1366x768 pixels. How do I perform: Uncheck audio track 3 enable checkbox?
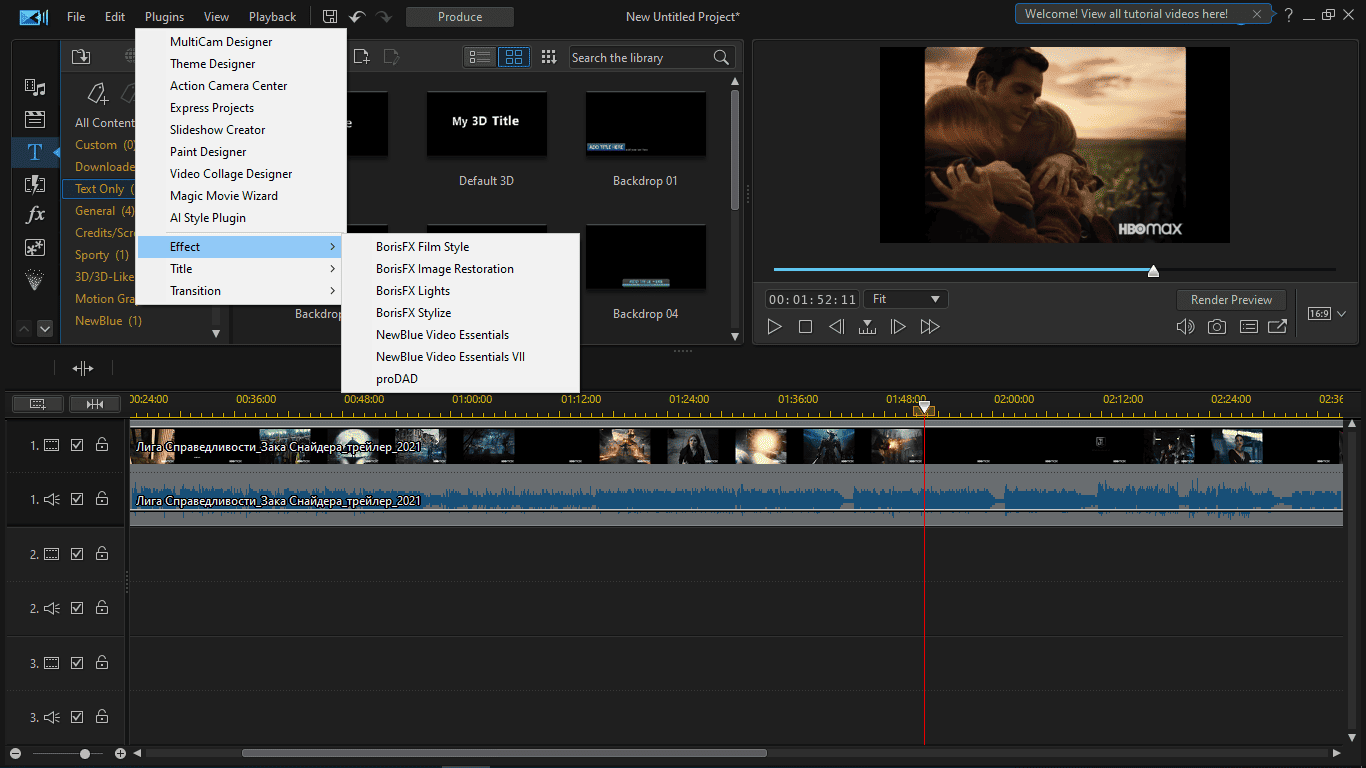tap(78, 717)
